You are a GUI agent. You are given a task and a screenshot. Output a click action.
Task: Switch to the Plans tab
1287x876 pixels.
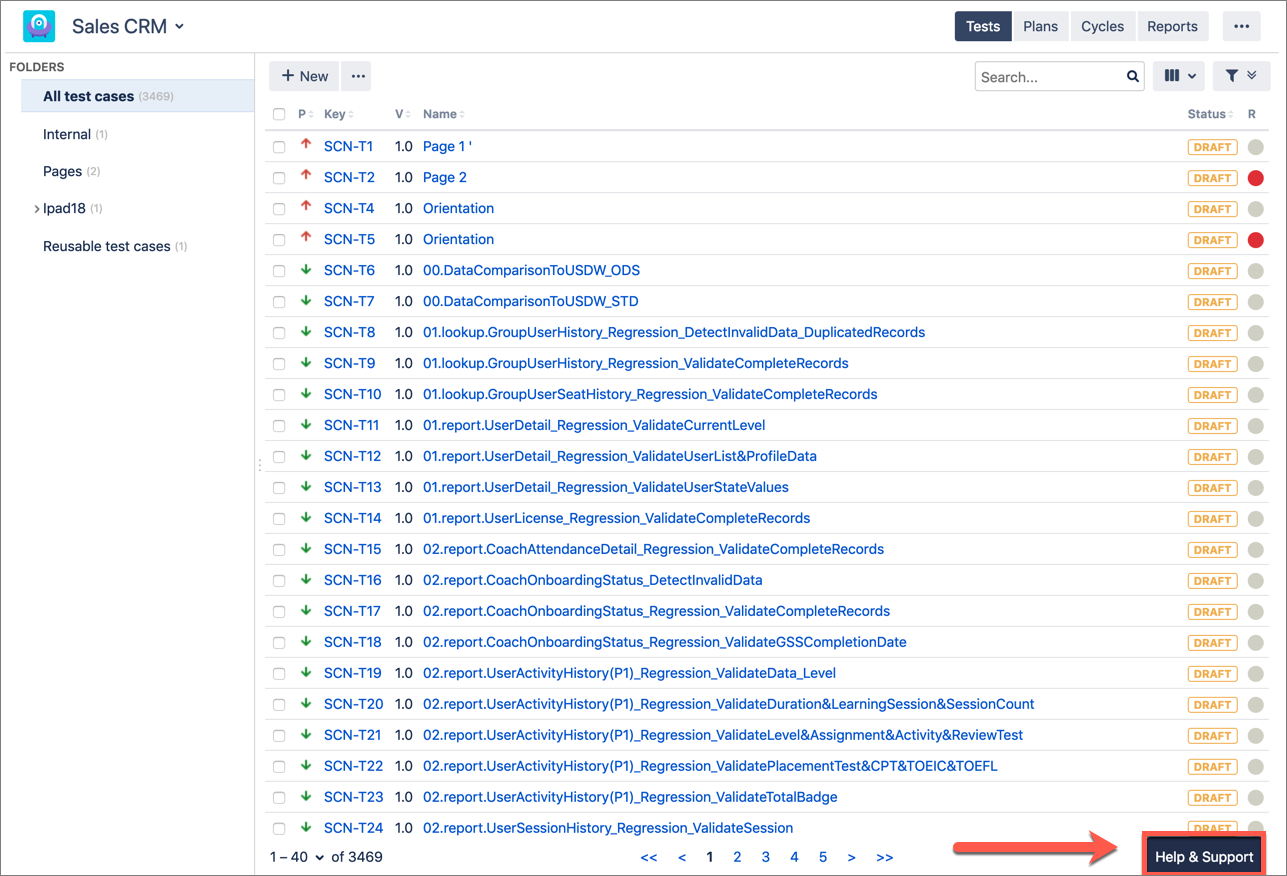click(x=1040, y=26)
